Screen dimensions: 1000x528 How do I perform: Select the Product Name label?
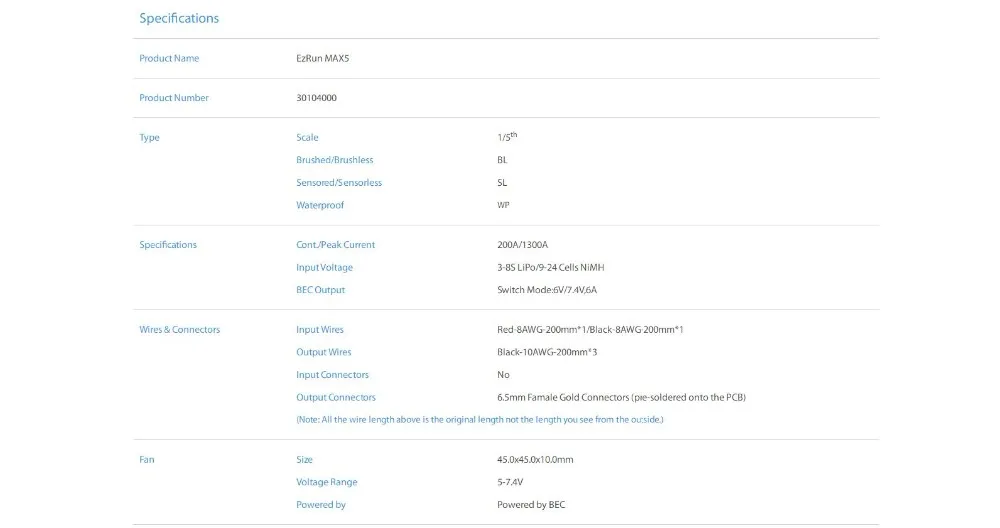(x=169, y=58)
